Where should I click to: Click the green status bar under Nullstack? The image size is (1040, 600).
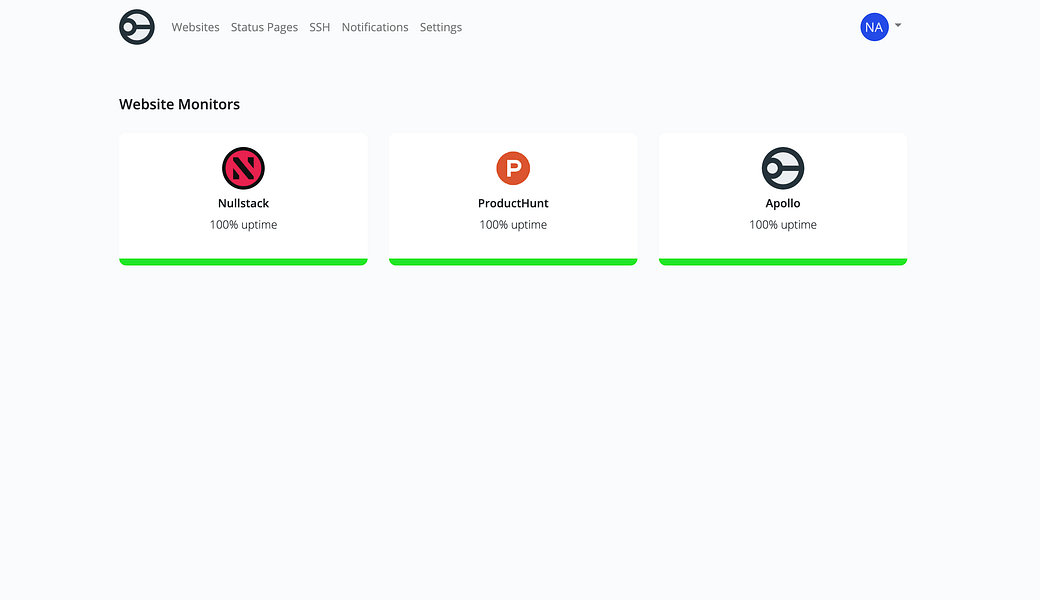coord(243,262)
